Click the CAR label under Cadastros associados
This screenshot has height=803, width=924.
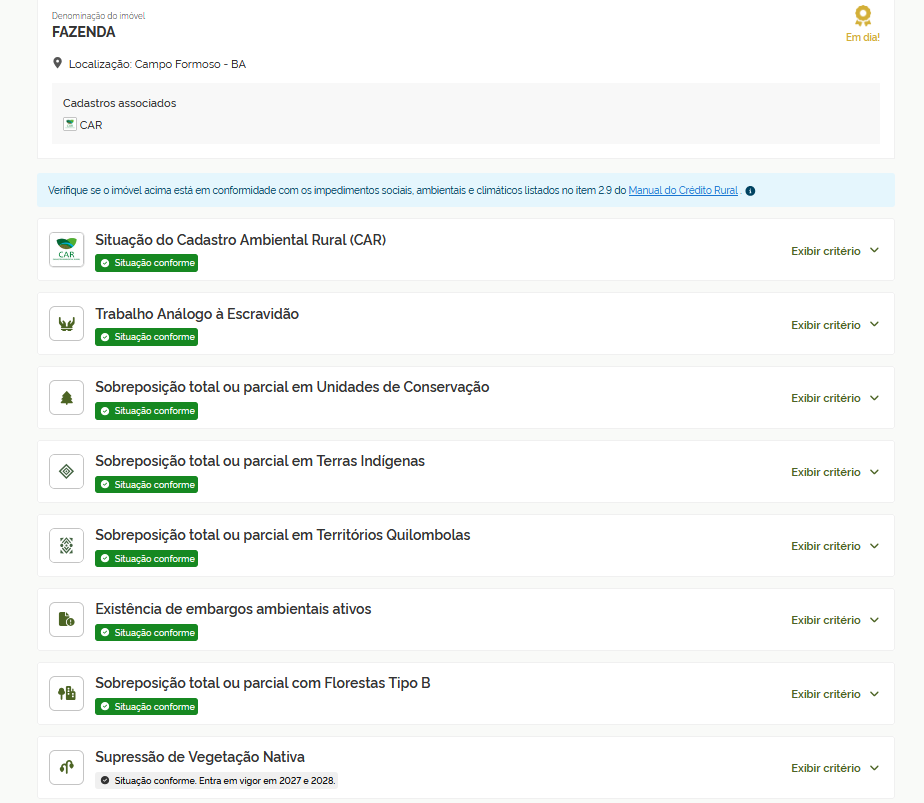click(91, 125)
